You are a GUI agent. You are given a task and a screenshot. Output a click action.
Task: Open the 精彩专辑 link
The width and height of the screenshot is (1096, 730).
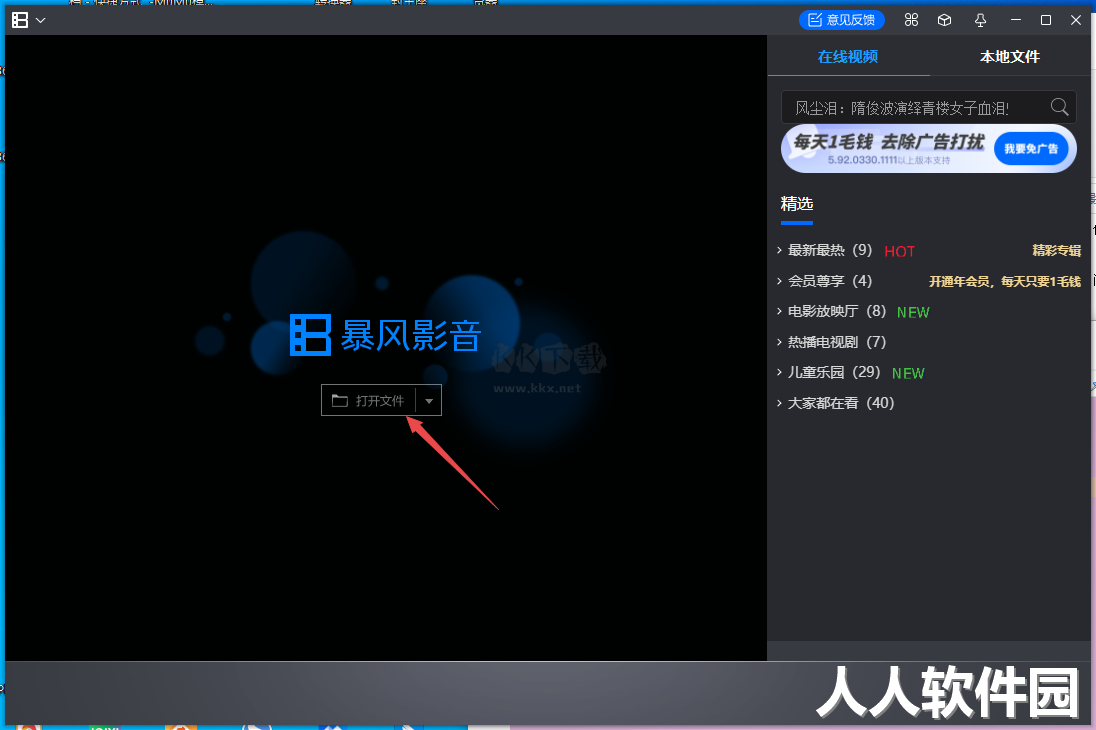click(x=1056, y=250)
